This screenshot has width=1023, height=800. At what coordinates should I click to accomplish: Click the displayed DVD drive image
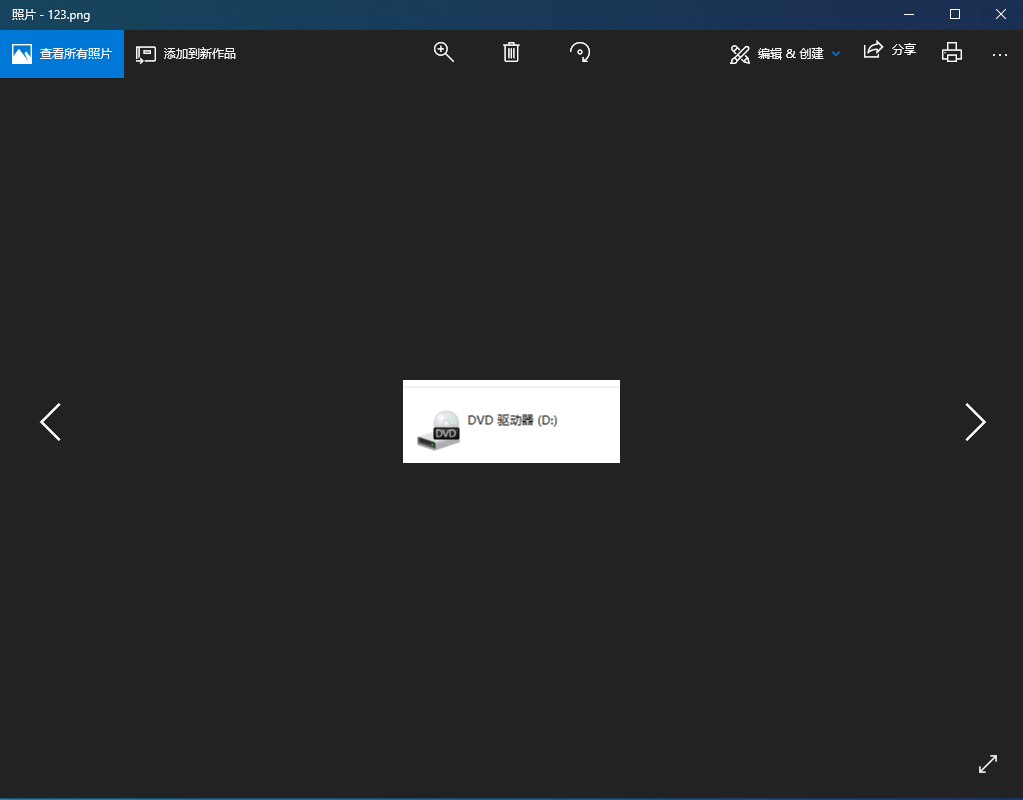[512, 422]
